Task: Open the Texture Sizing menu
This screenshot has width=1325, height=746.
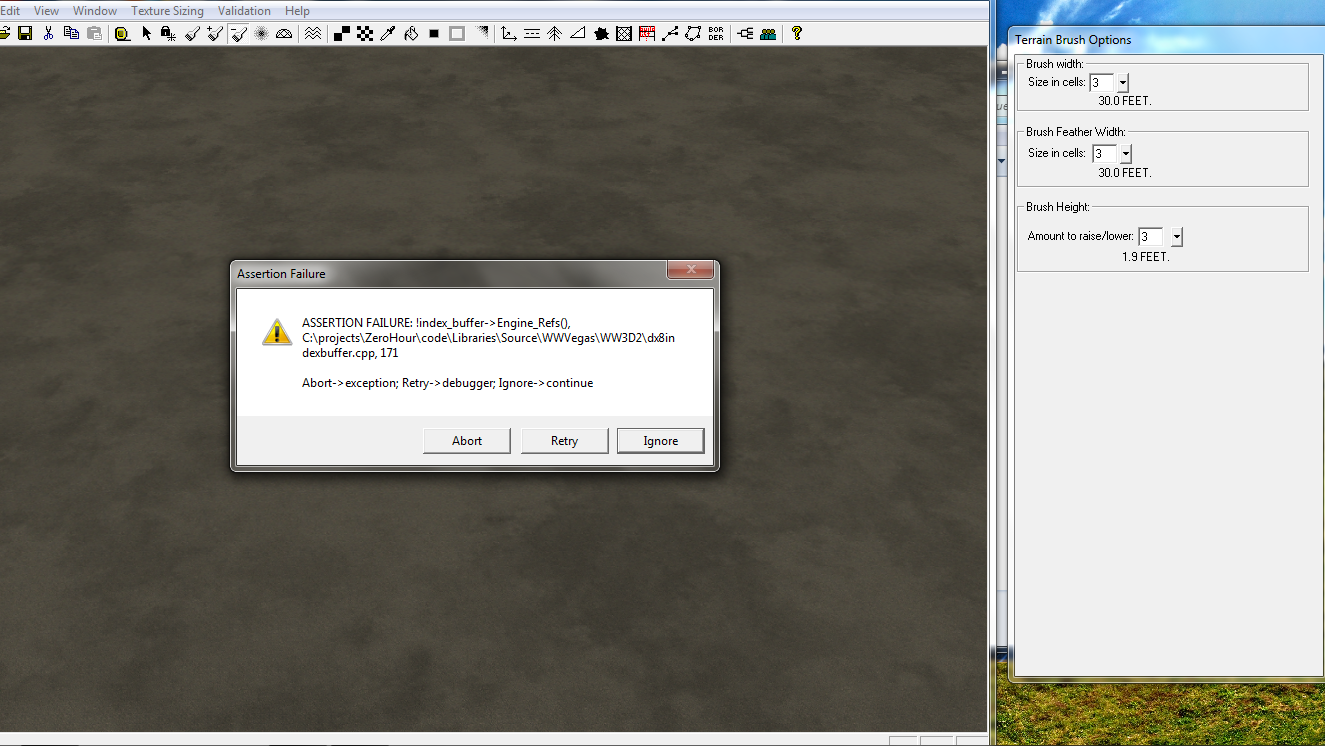Action: coord(167,11)
